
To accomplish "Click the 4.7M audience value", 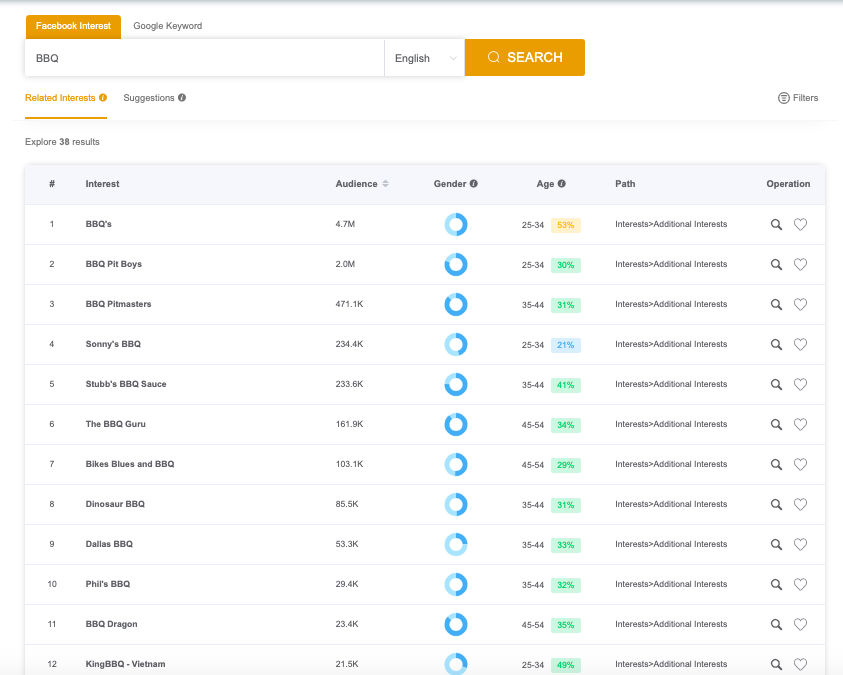I will (345, 224).
